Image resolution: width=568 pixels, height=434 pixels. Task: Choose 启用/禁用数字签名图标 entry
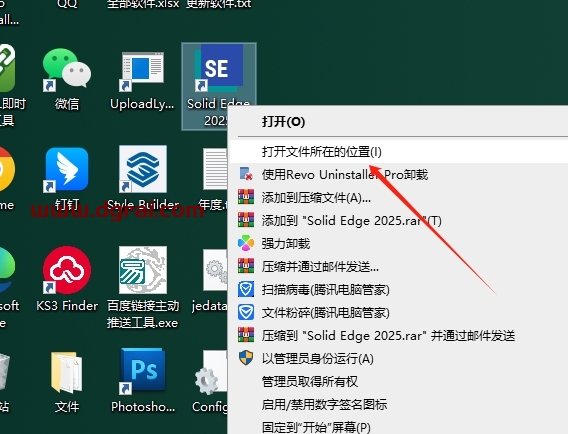point(399,404)
